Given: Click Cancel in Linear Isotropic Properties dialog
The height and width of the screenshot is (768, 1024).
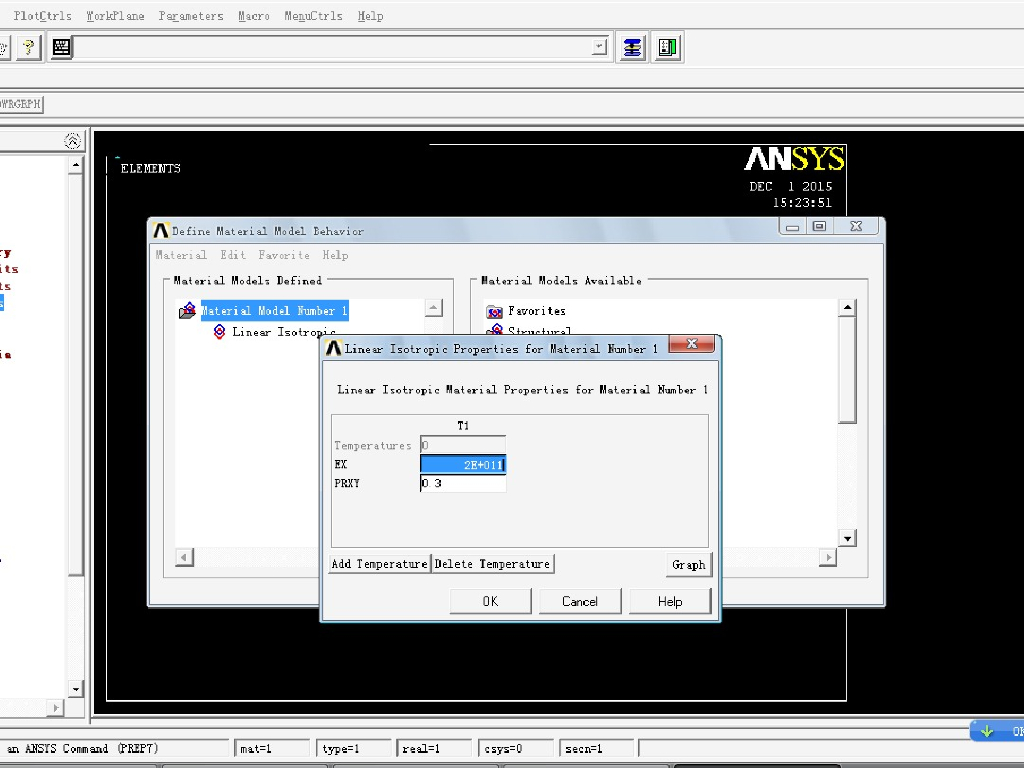Looking at the screenshot, I should click(x=580, y=601).
